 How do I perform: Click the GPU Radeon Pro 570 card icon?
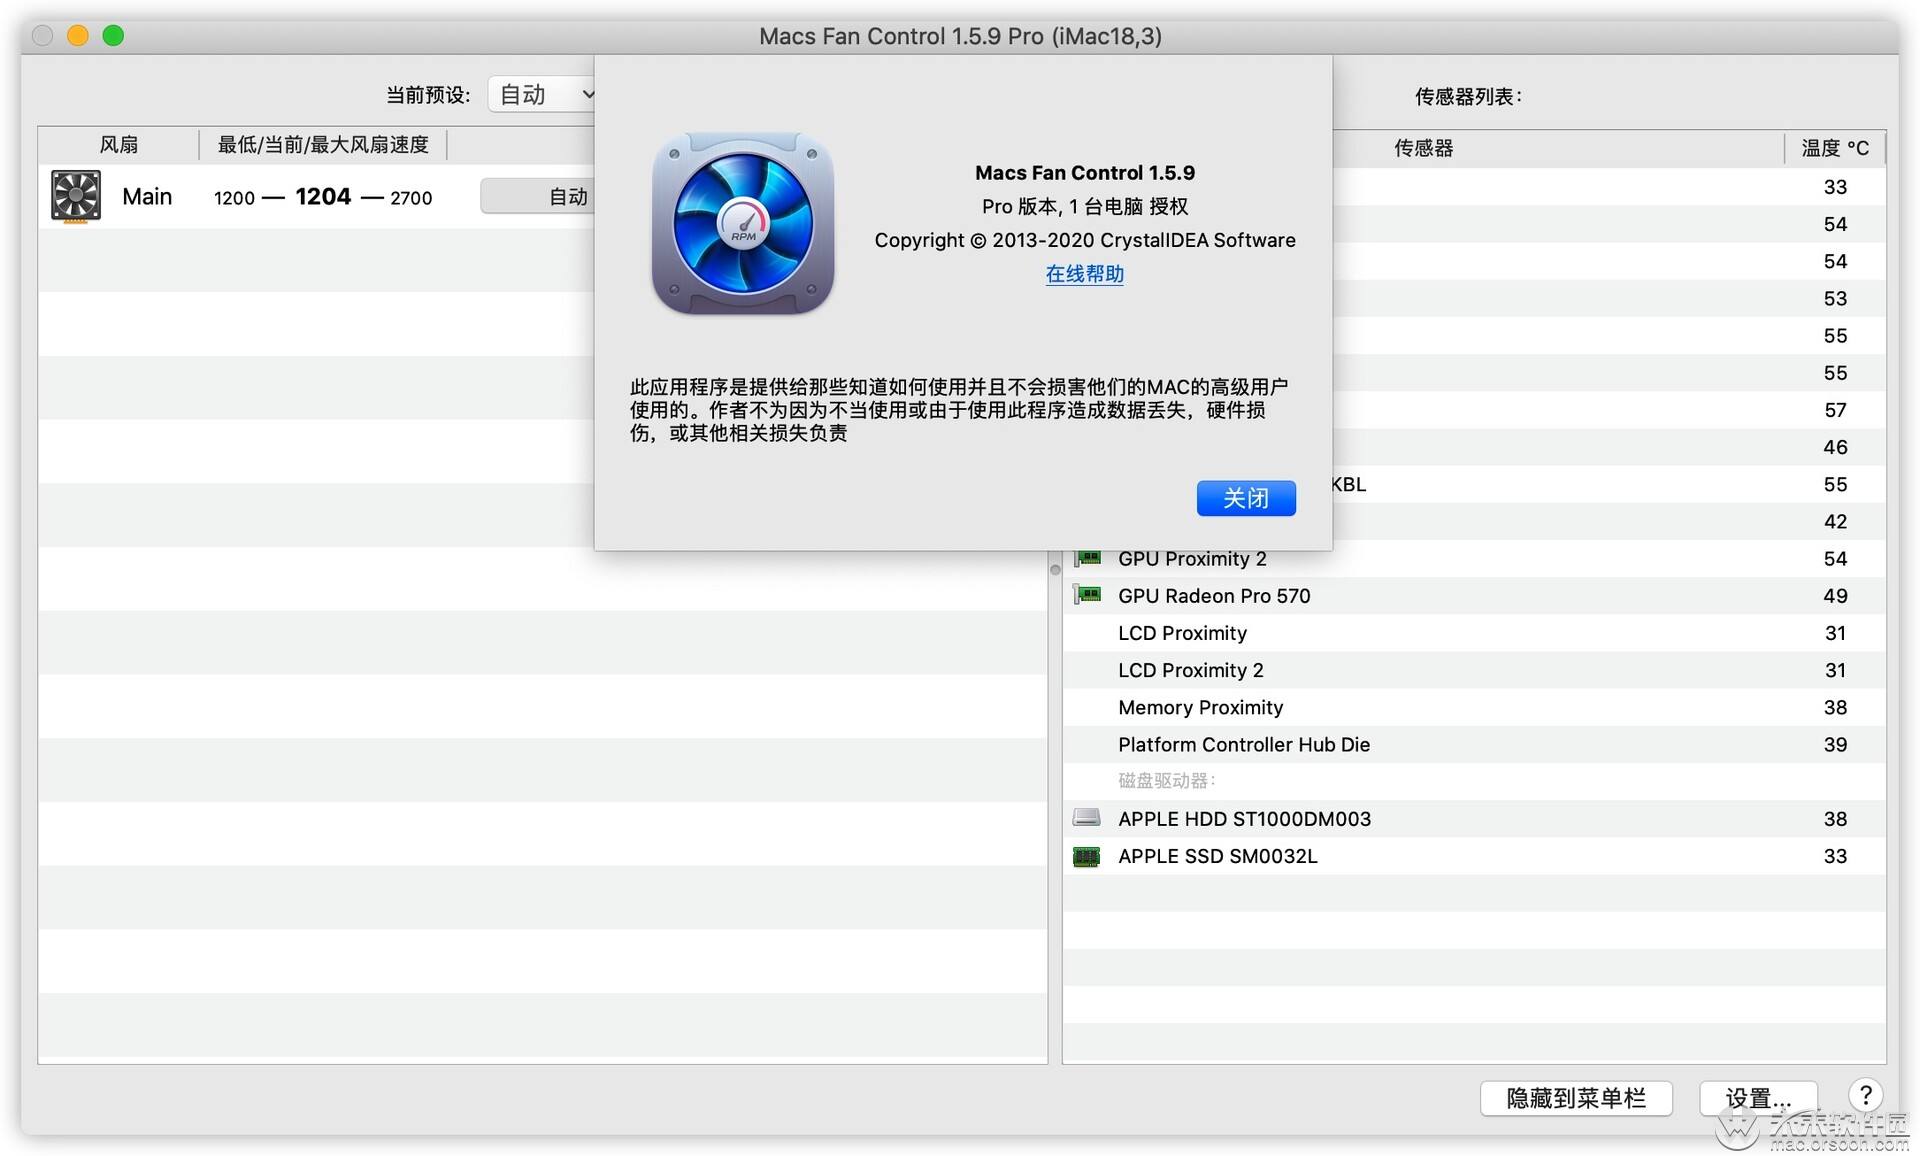[1087, 595]
